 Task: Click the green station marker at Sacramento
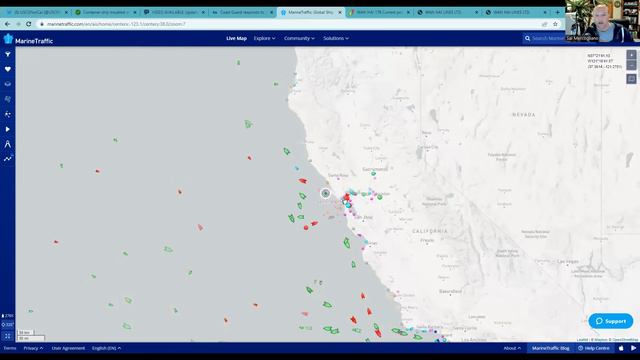(373, 173)
